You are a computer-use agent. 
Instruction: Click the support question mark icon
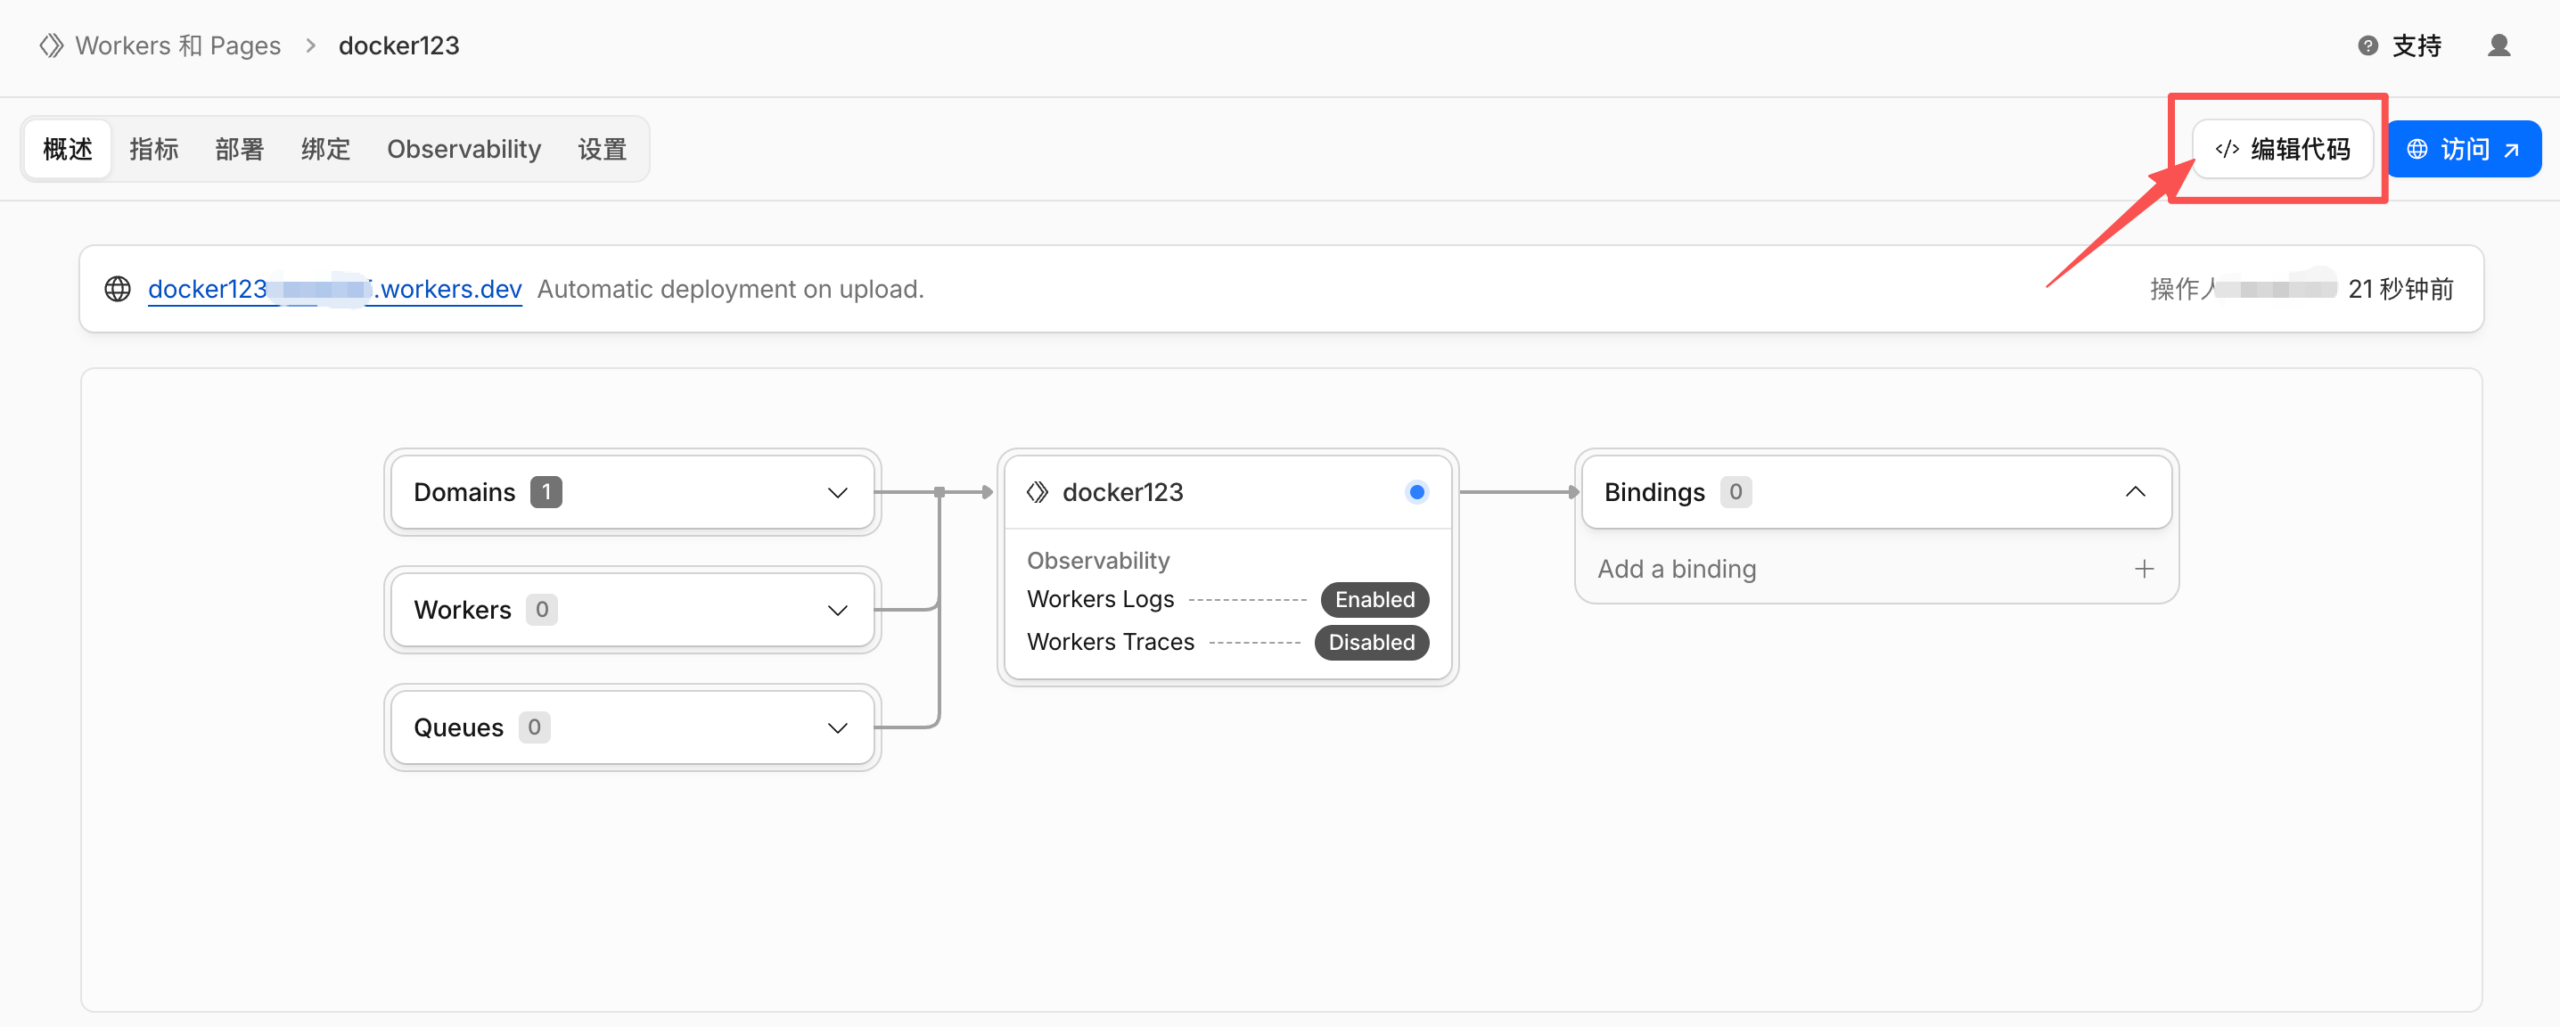(2367, 46)
